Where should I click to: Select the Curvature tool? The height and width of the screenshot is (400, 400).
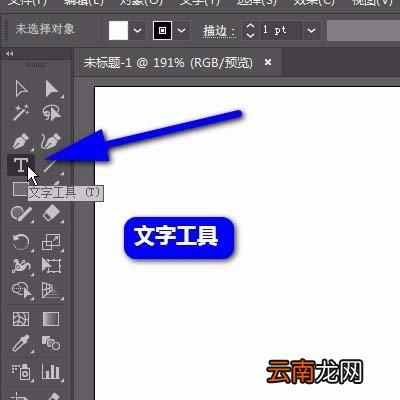coord(51,141)
